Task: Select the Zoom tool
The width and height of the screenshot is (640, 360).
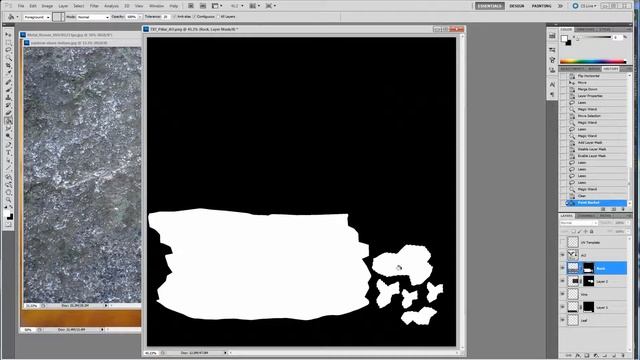Action: [9, 200]
